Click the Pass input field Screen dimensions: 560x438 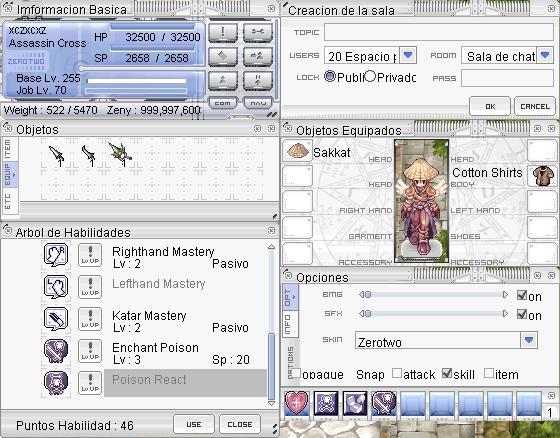pos(507,78)
